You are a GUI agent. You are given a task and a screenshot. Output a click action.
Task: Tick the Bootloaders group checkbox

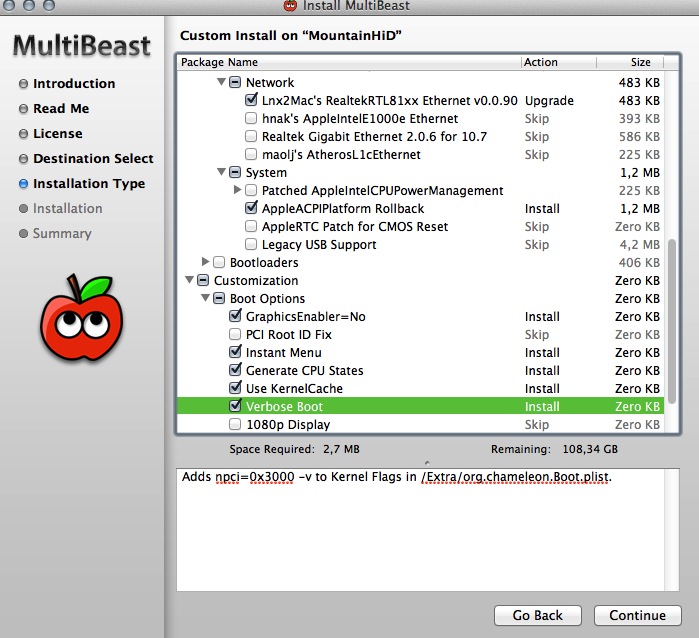tap(219, 262)
